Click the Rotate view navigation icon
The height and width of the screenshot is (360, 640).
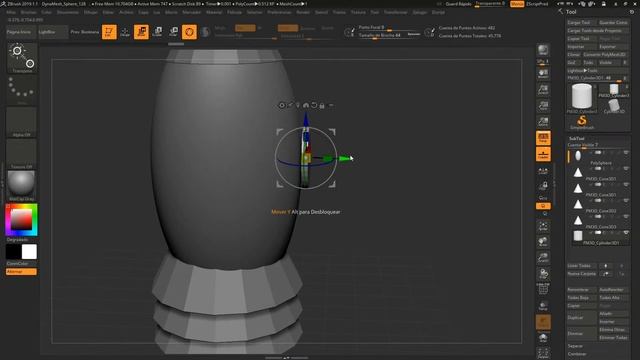click(x=543, y=274)
